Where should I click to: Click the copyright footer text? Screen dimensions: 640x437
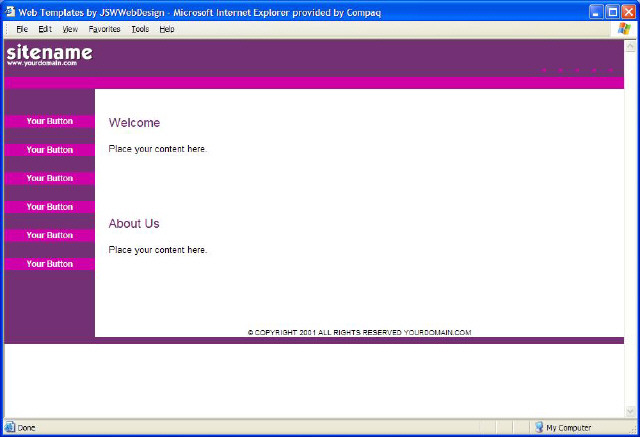[359, 332]
